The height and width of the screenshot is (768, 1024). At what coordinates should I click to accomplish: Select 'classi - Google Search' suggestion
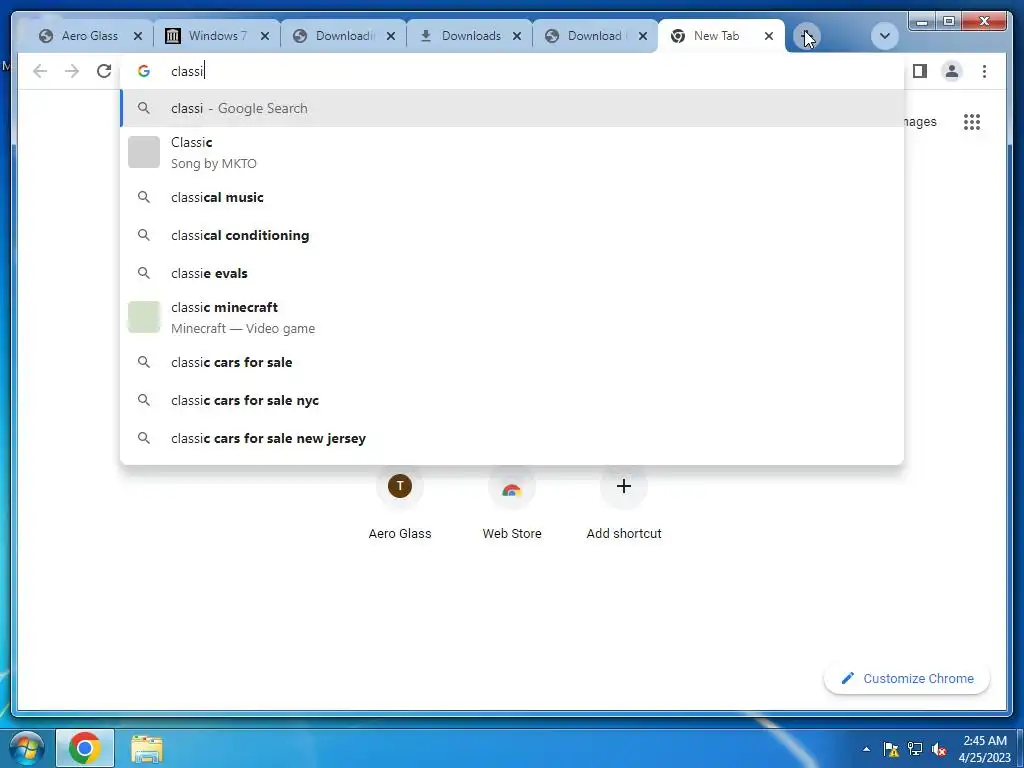point(512,108)
